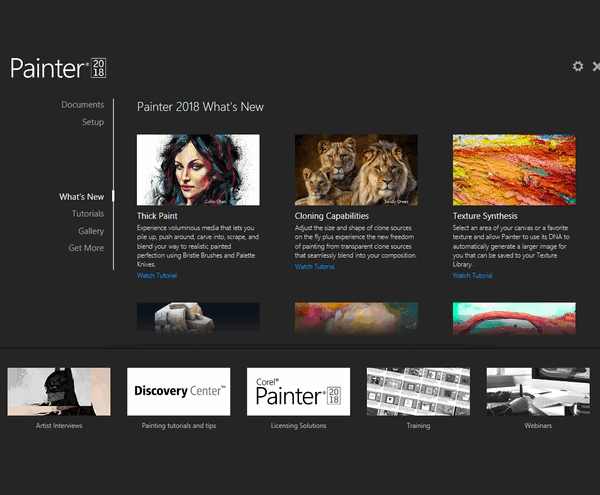Open the Artist Interviews Batman thumbnail
Image resolution: width=600 pixels, height=495 pixels.
(x=59, y=392)
